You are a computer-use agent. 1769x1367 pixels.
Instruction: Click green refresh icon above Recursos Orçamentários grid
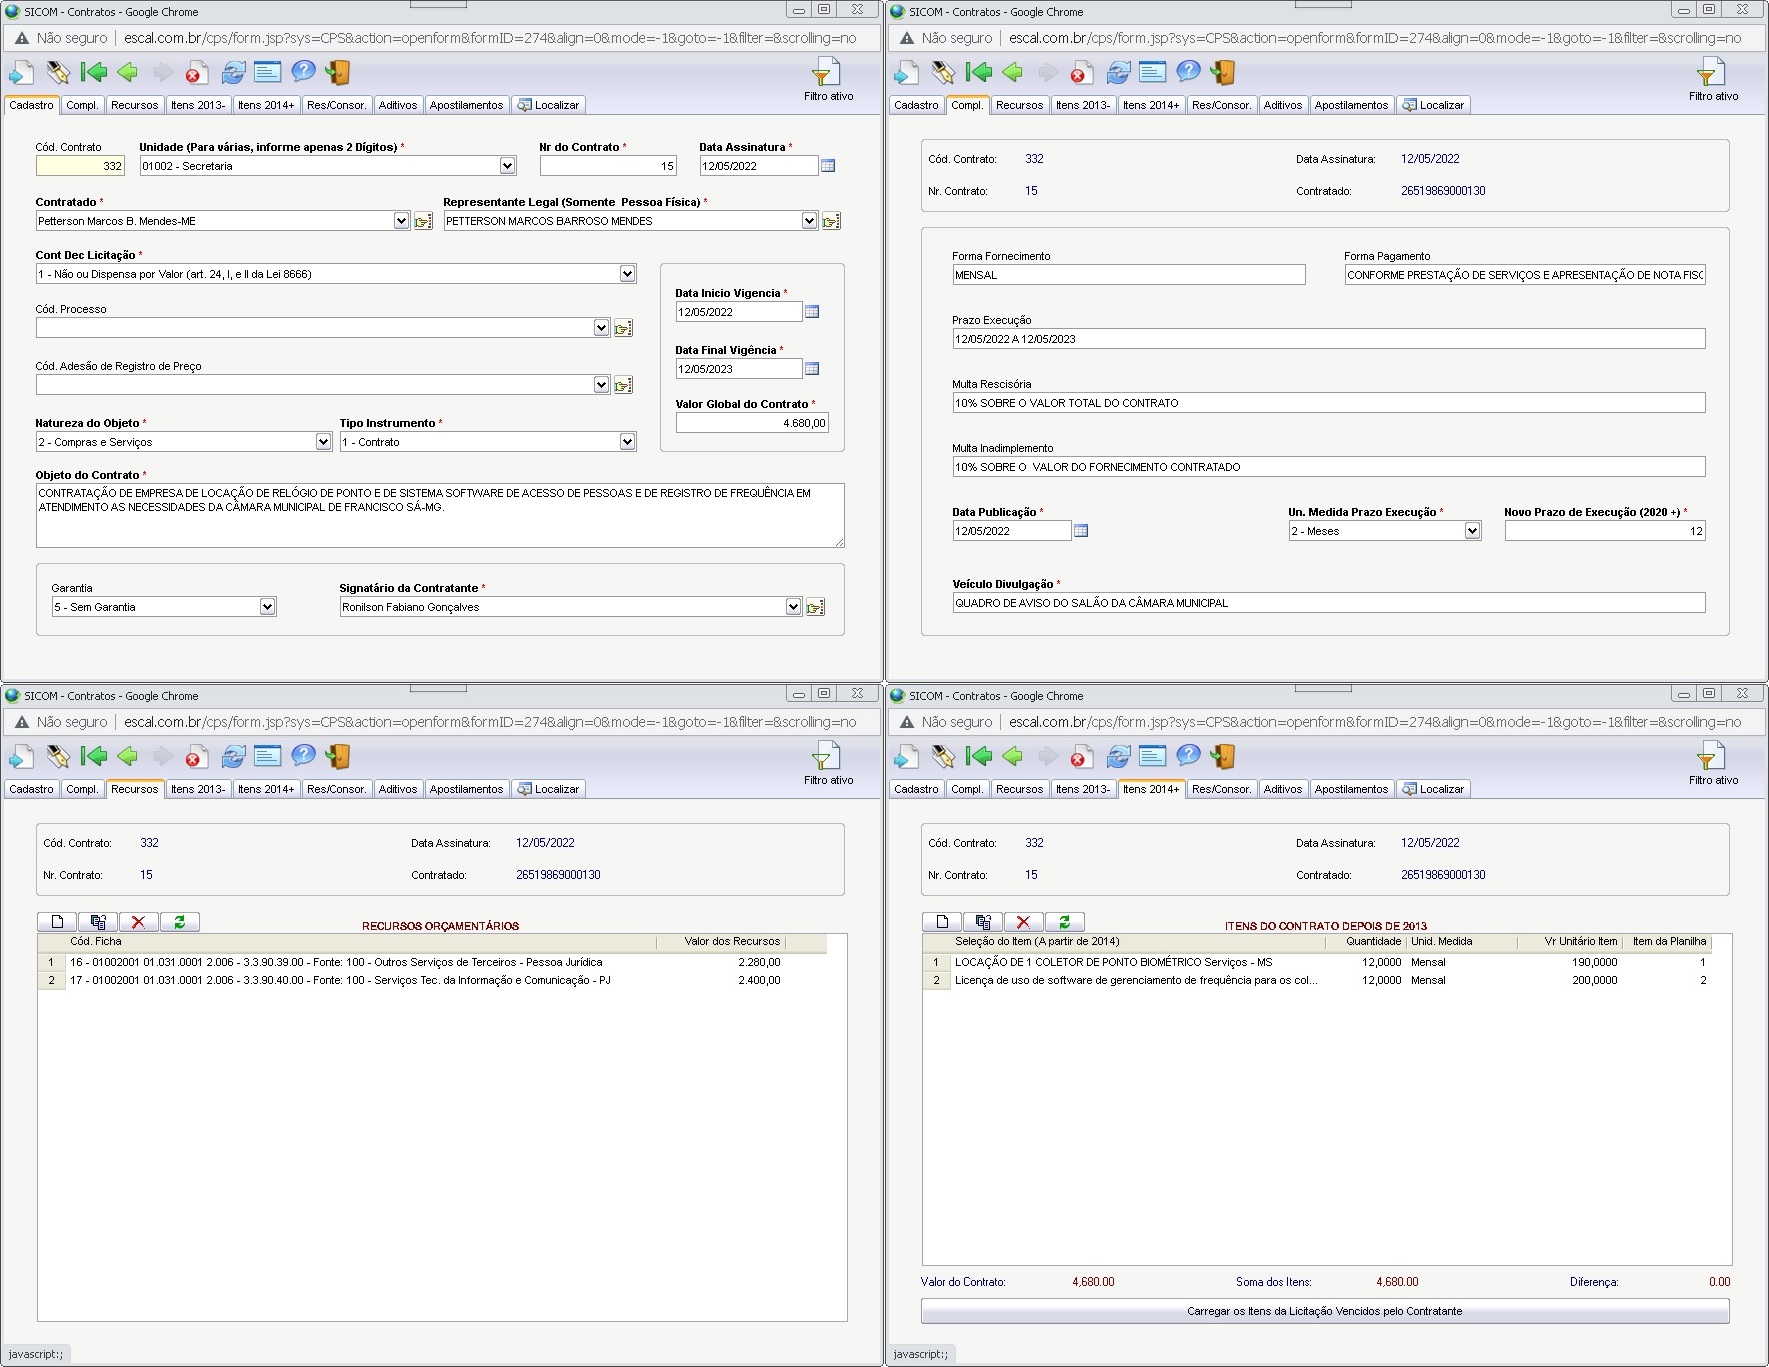179,922
